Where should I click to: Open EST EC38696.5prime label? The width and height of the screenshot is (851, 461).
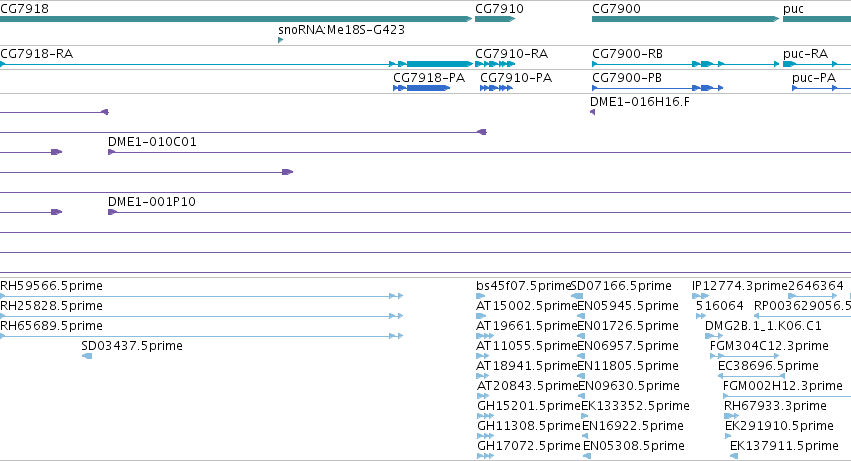tap(768, 366)
